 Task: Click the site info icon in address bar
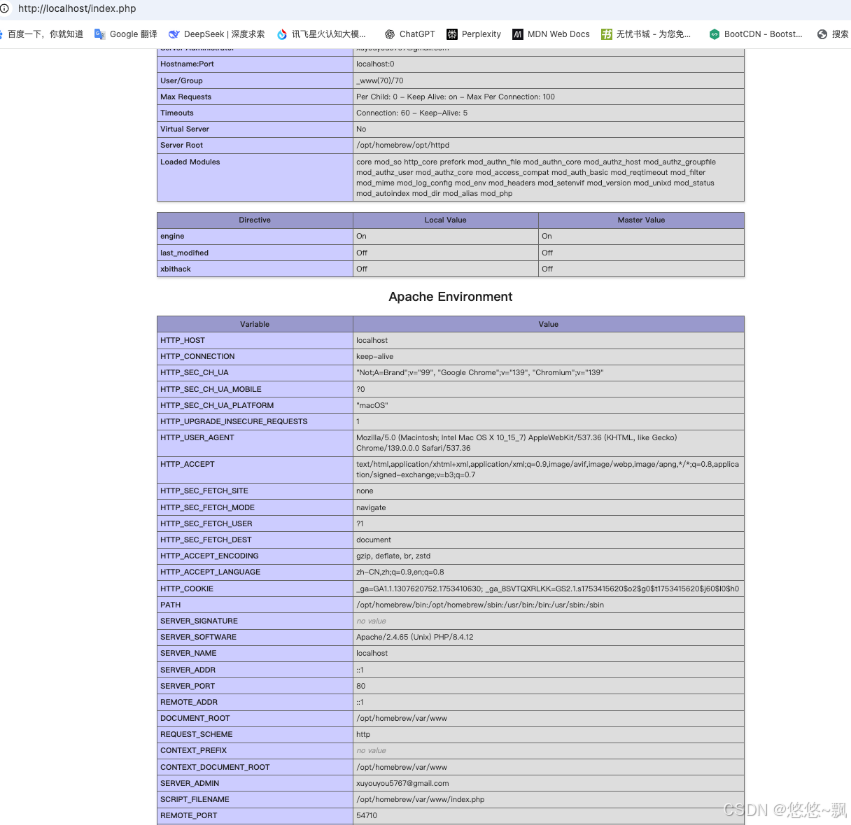[x=4, y=9]
